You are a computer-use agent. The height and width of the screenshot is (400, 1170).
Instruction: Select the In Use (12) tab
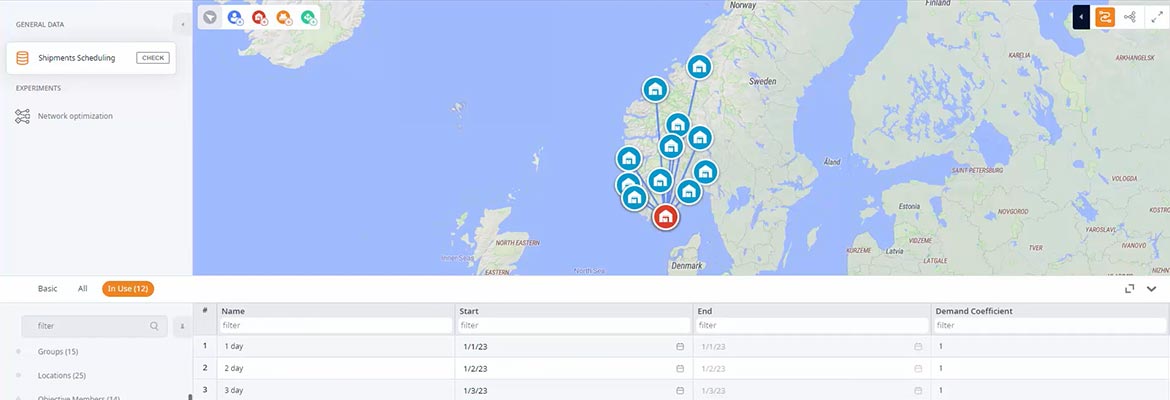coord(128,288)
